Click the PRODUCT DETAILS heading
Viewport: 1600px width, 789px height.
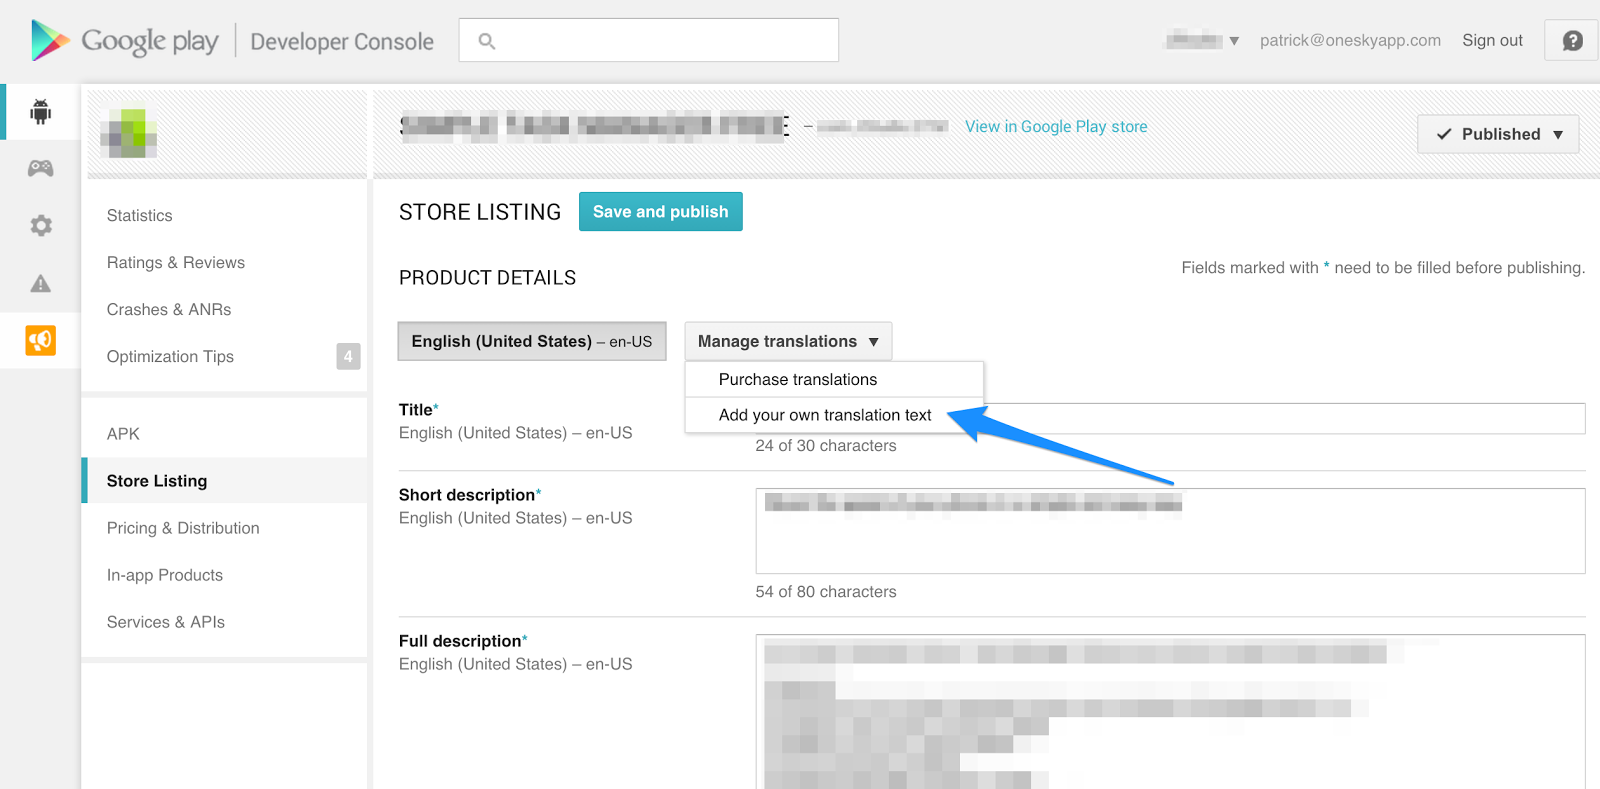(487, 278)
